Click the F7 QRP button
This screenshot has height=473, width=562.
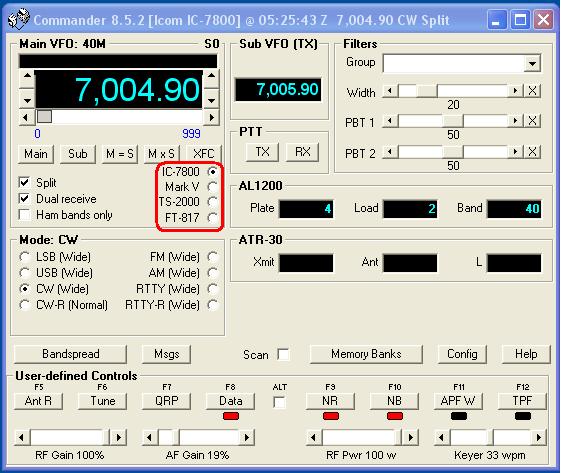(167, 401)
